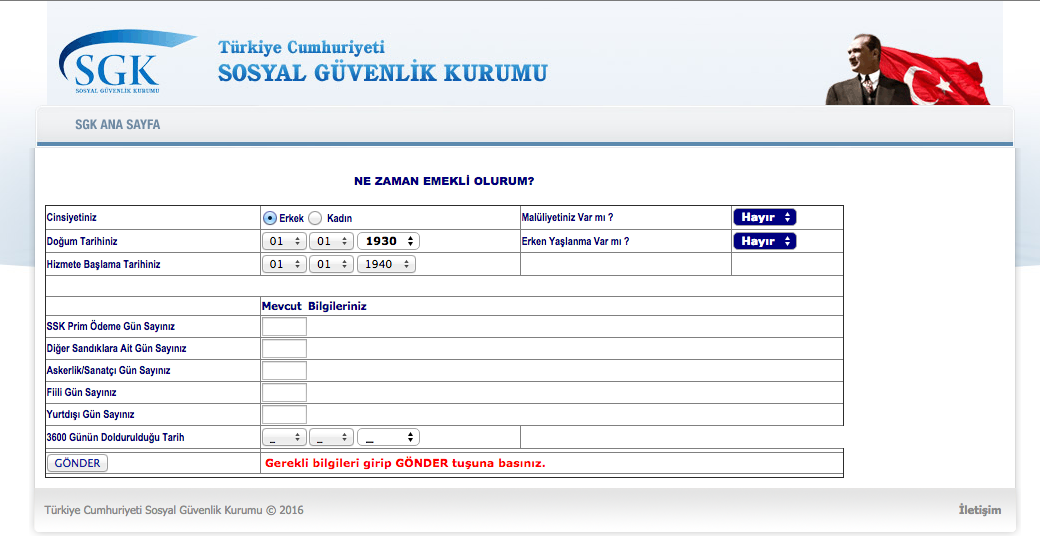This screenshot has height=540, width=1040.
Task: Choose birth year from the 1930 dropdown
Action: click(388, 241)
